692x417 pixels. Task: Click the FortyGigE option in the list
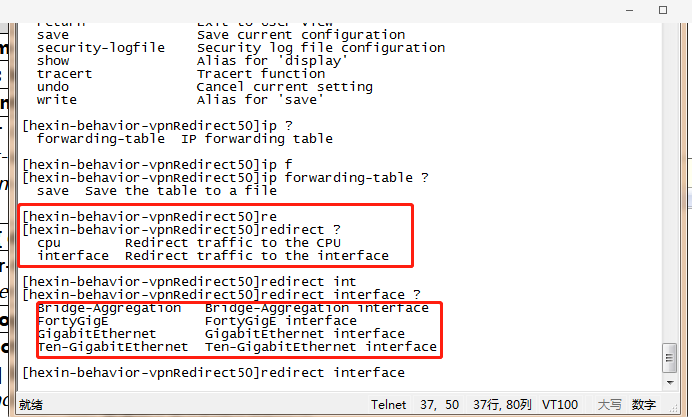click(x=72, y=321)
